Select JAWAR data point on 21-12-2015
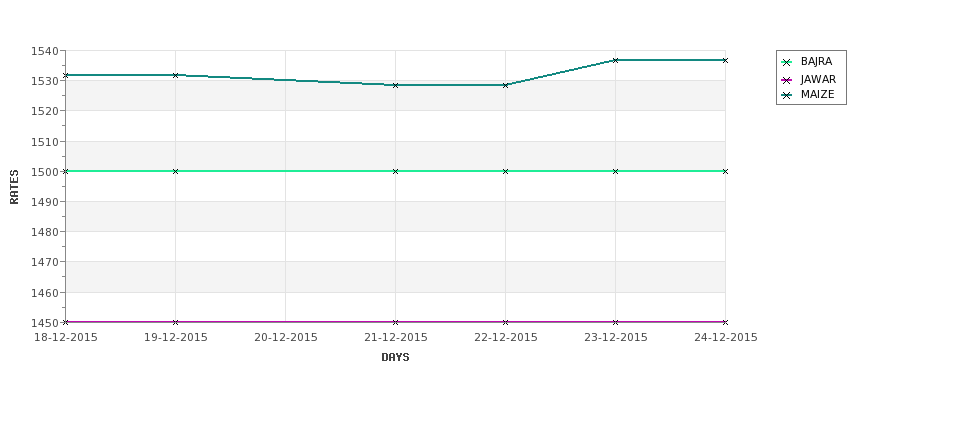Viewport: 975px width, 429px height. [395, 322]
